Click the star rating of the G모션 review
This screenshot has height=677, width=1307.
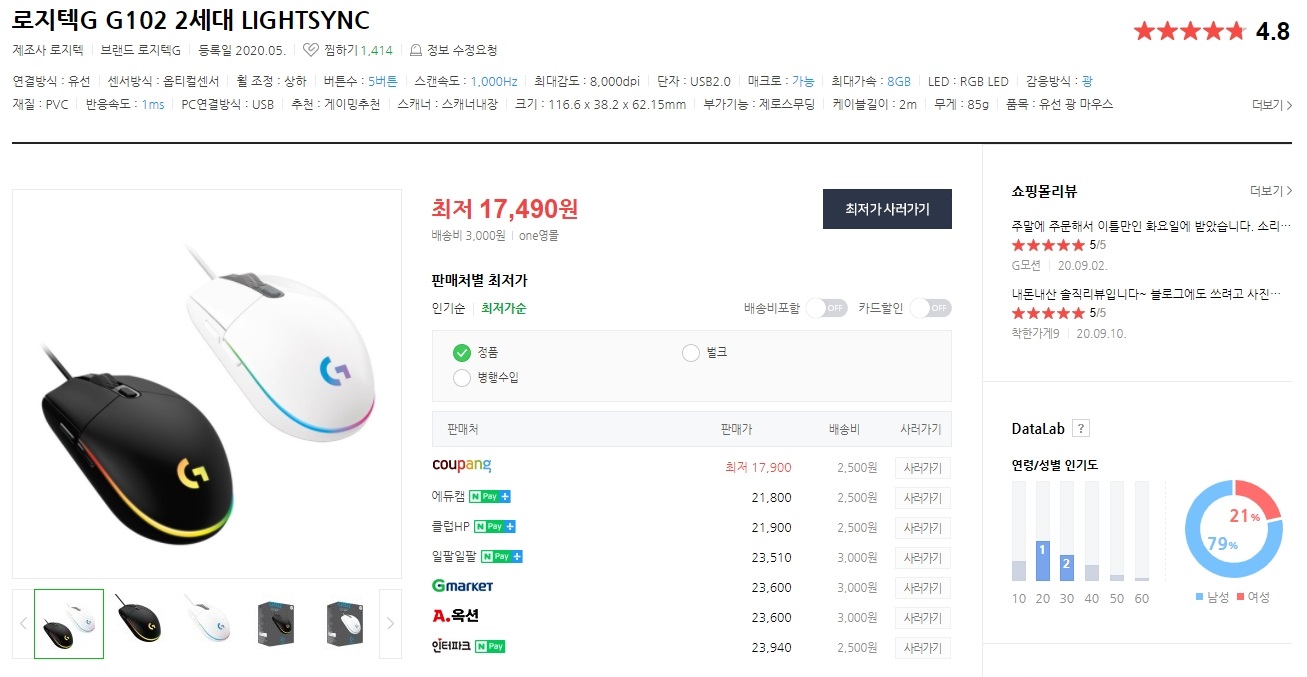pyautogui.click(x=1048, y=245)
